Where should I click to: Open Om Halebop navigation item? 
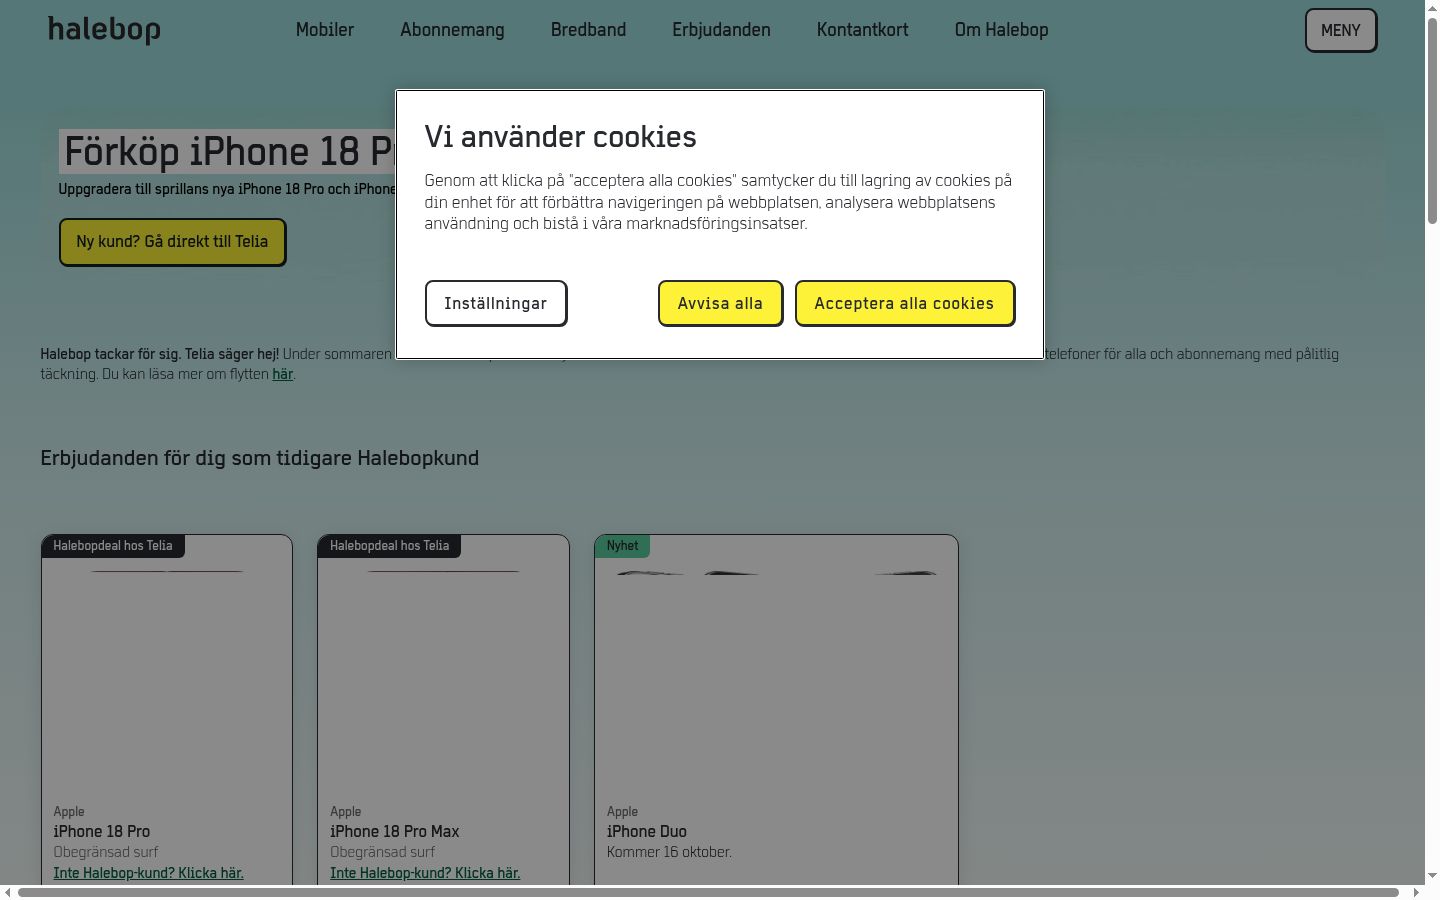(1002, 30)
